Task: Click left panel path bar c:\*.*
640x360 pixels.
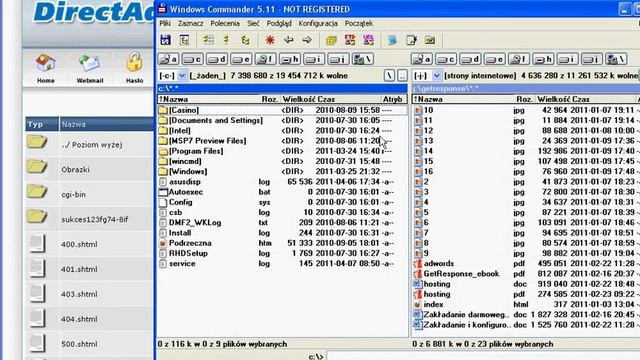Action: [x=282, y=88]
